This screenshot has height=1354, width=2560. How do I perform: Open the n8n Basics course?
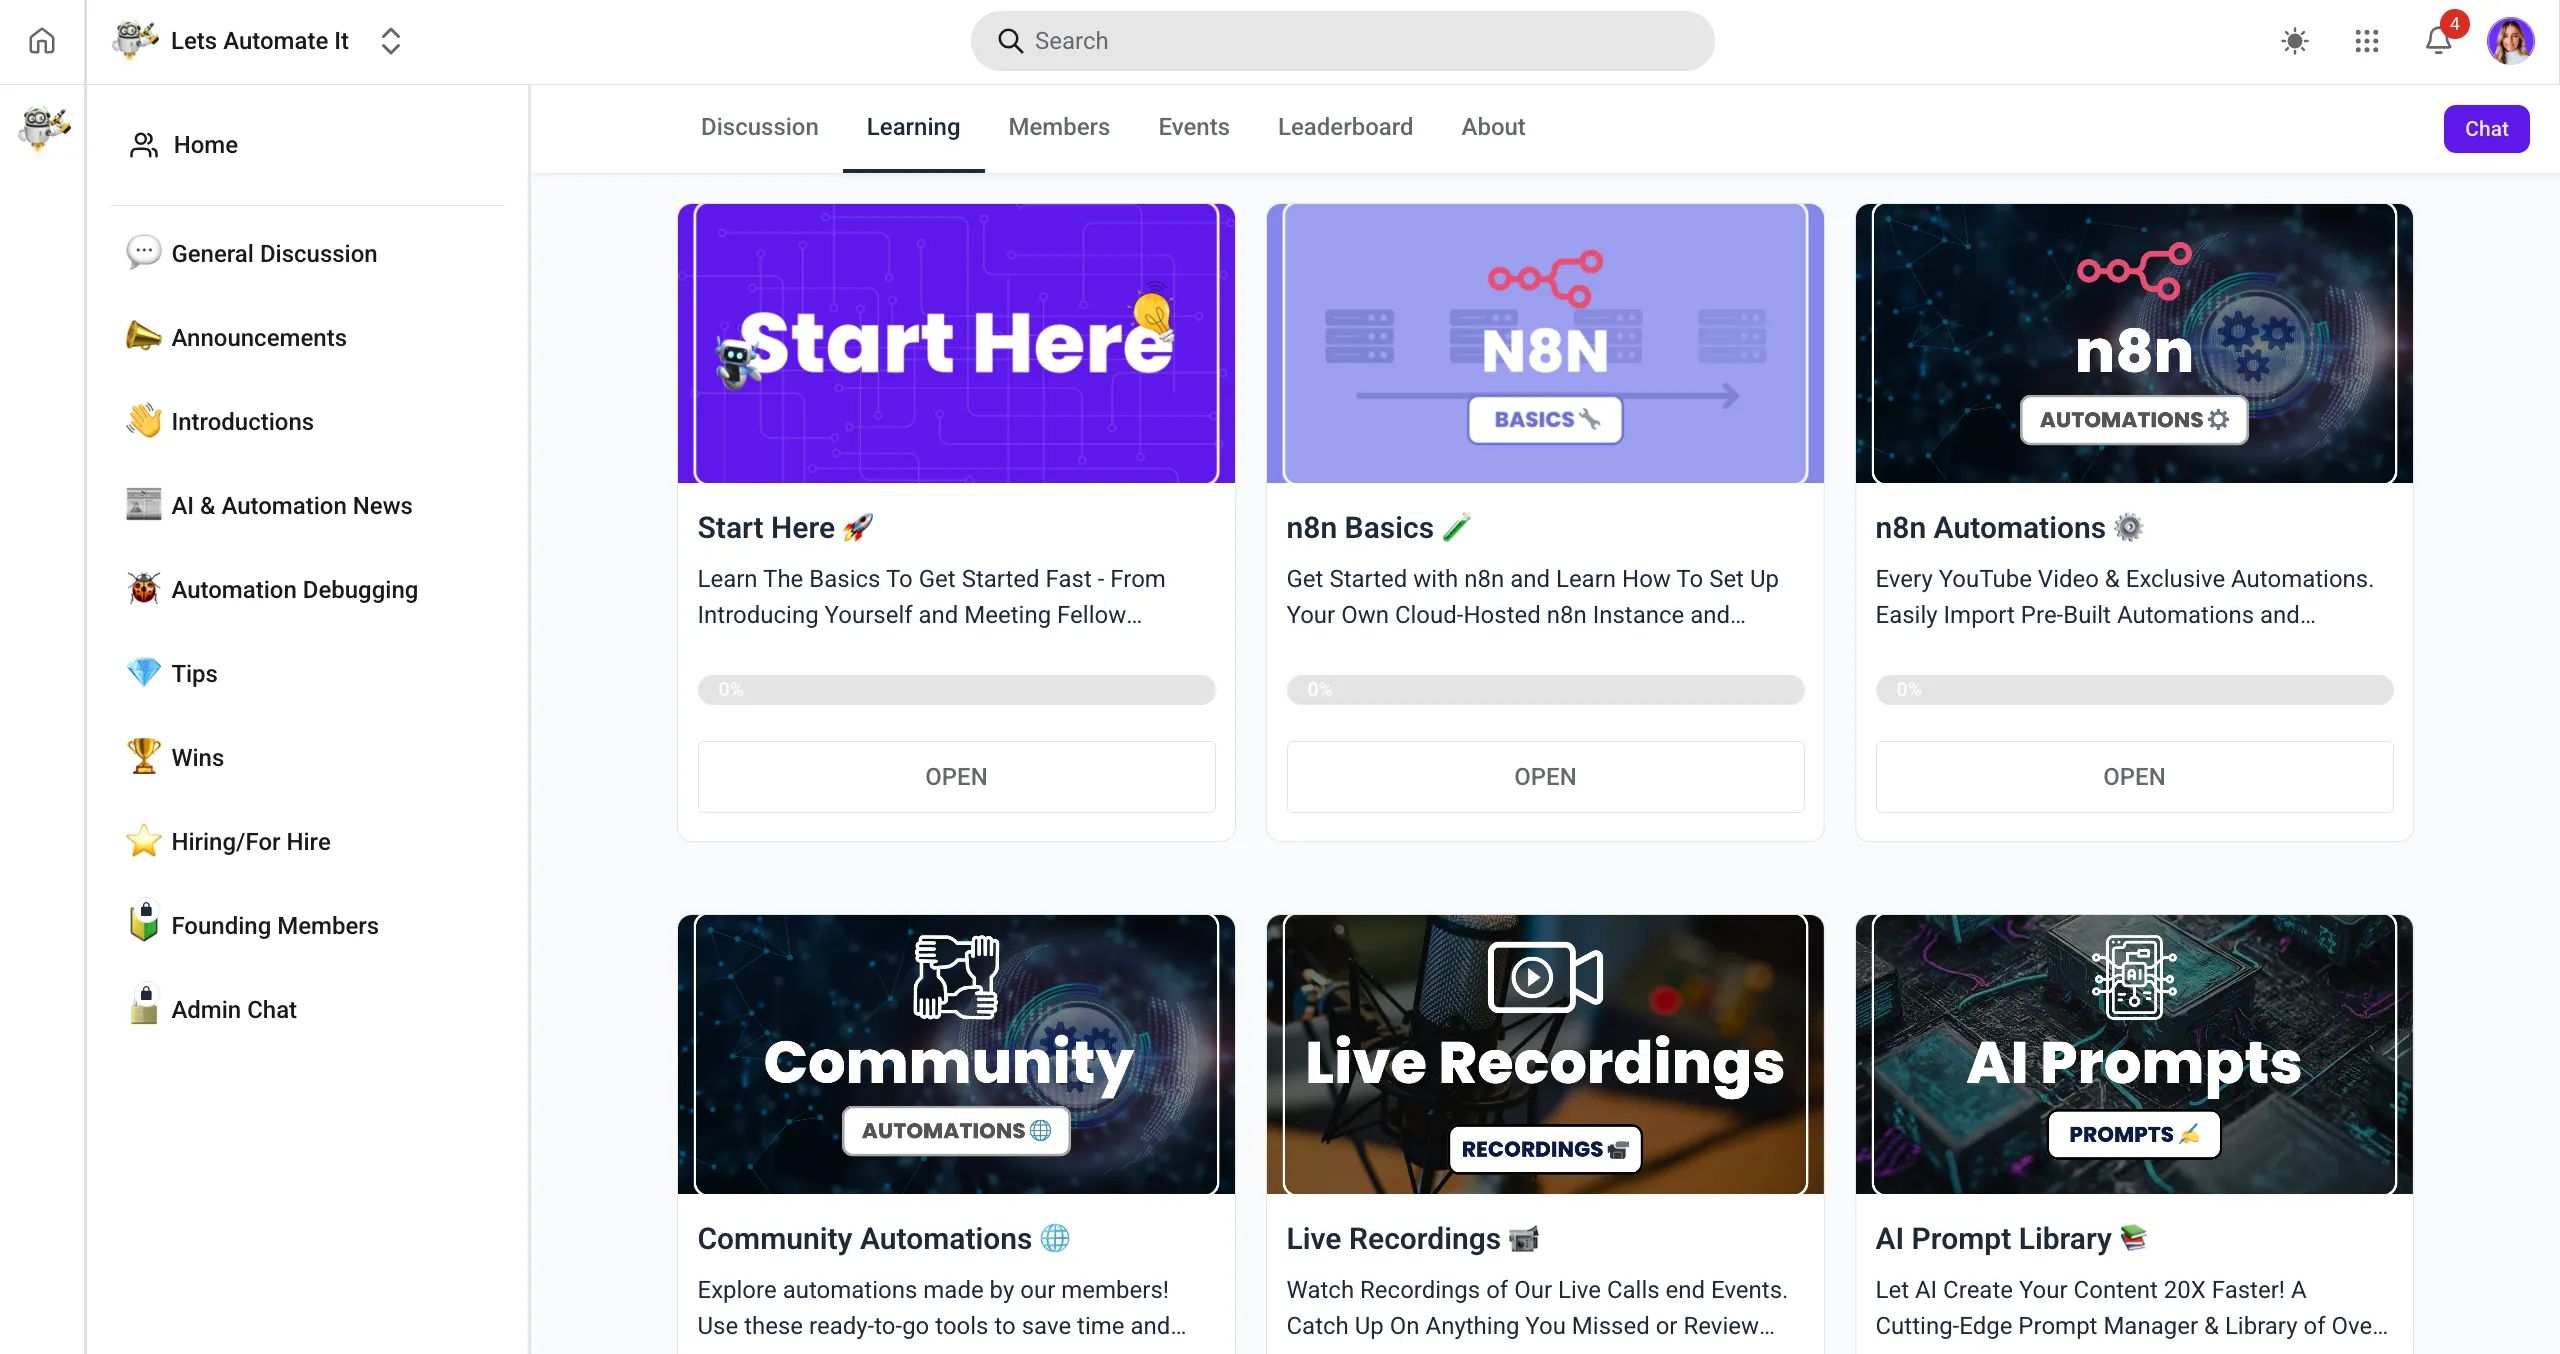1545,777
